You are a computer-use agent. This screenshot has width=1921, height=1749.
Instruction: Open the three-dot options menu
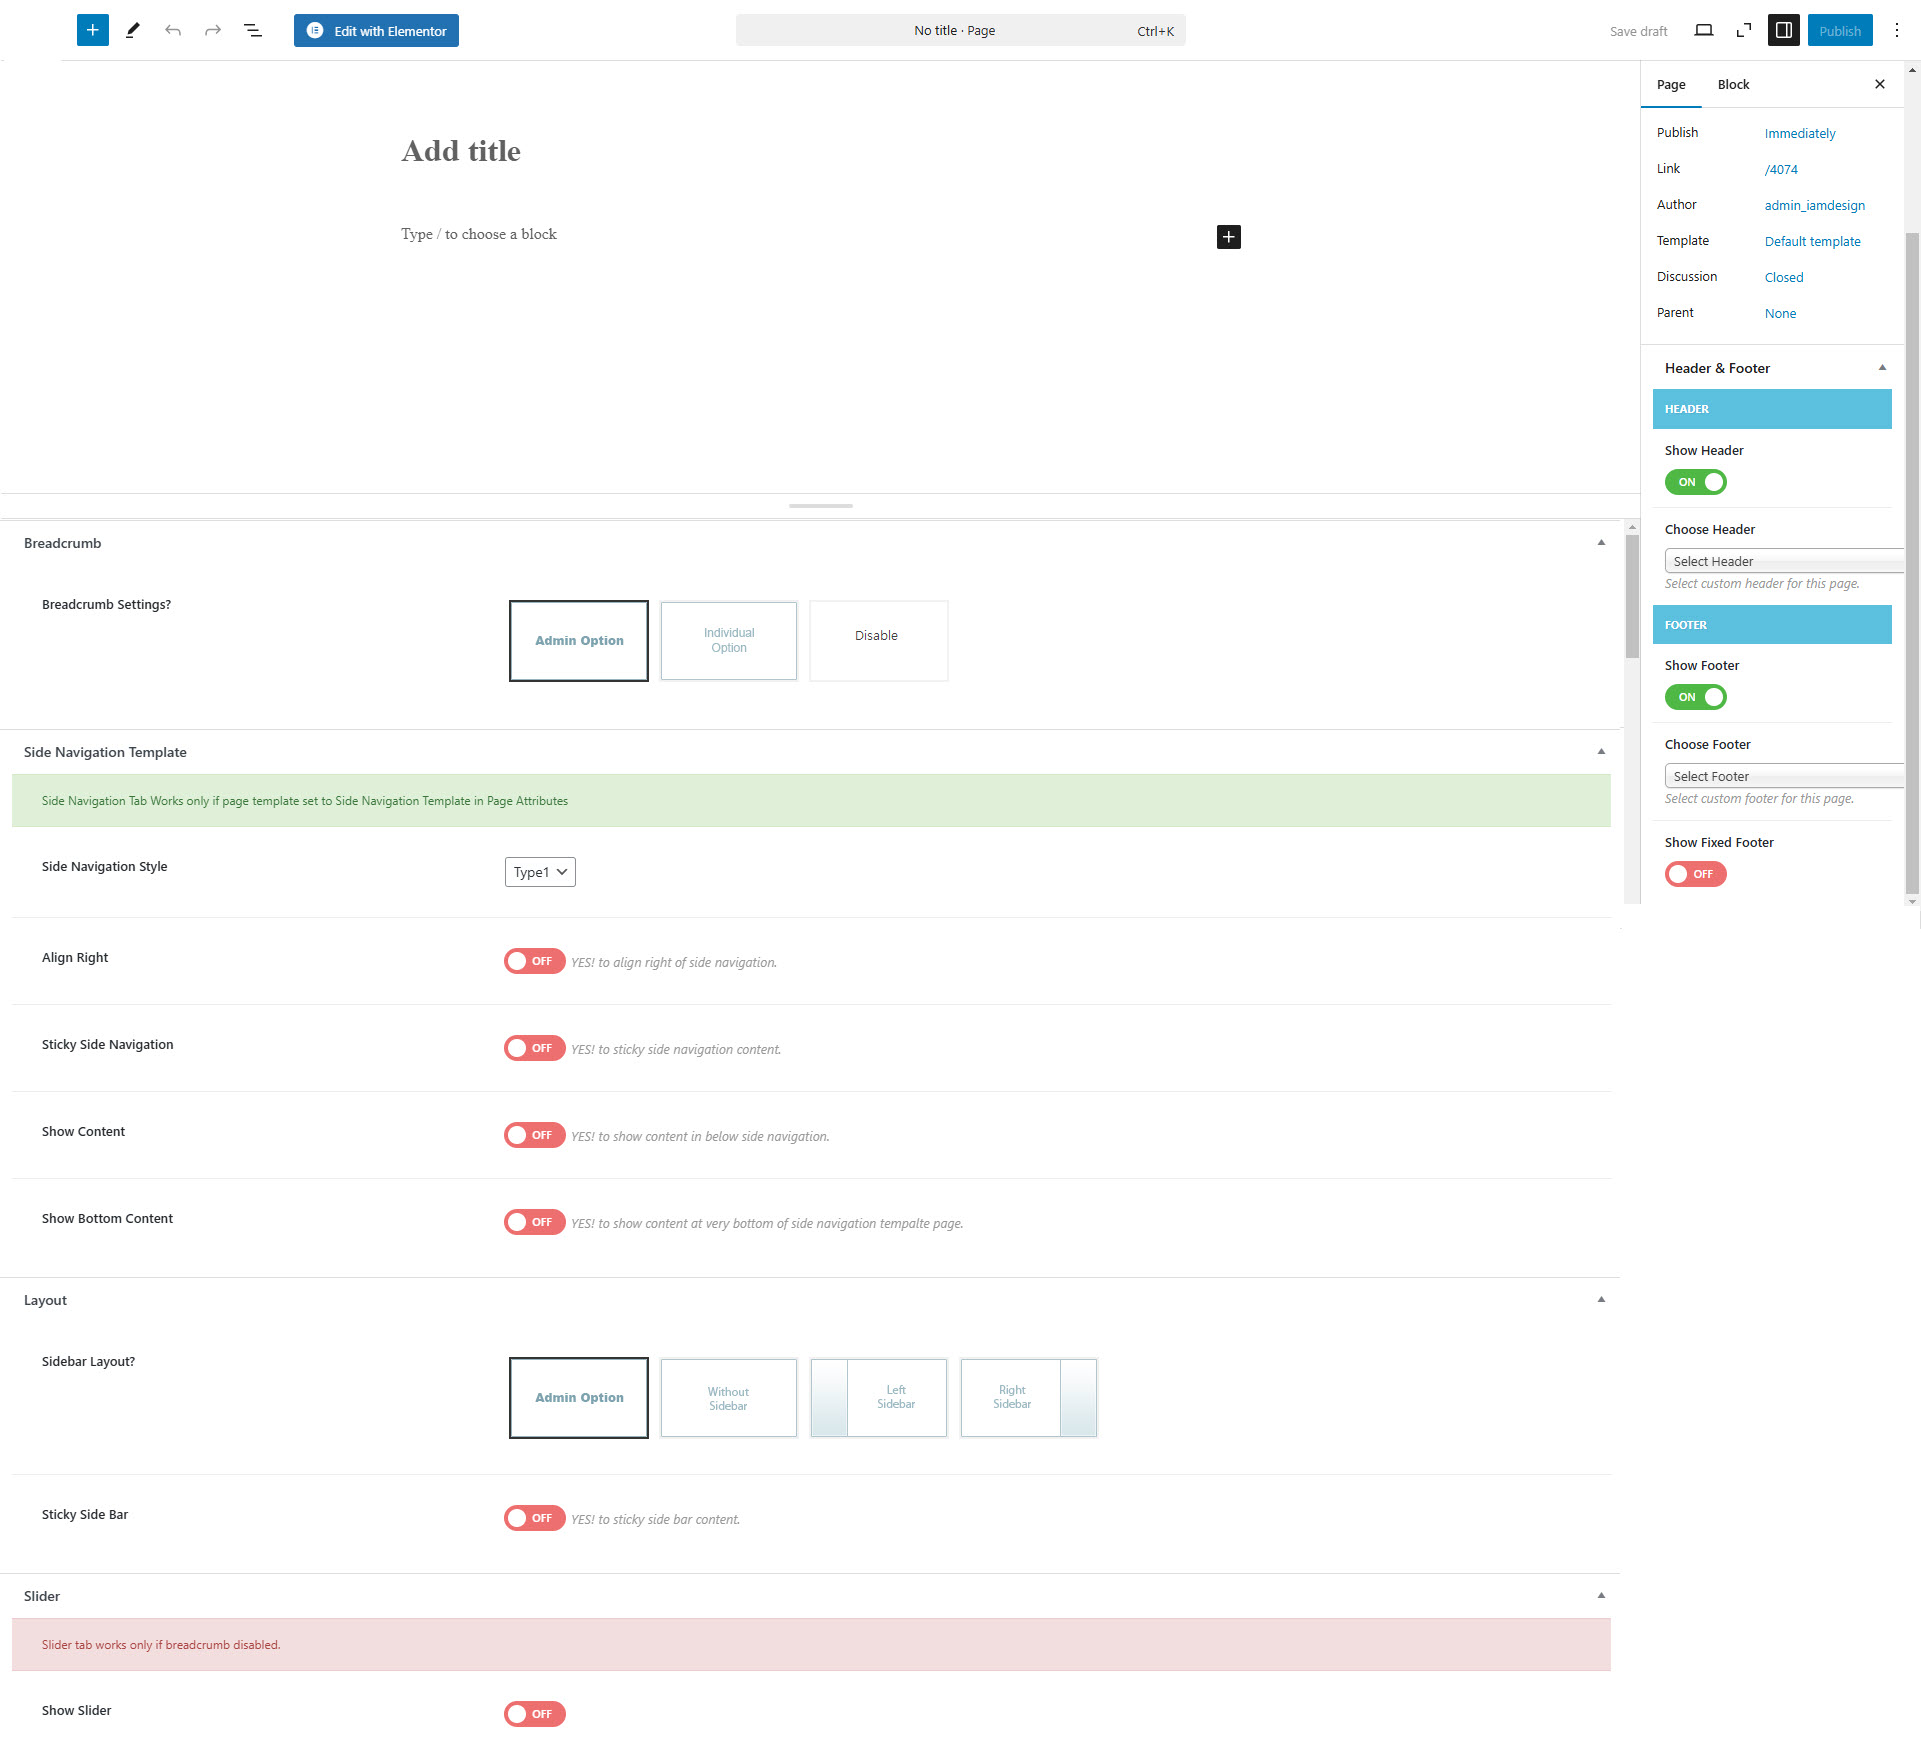(x=1896, y=30)
